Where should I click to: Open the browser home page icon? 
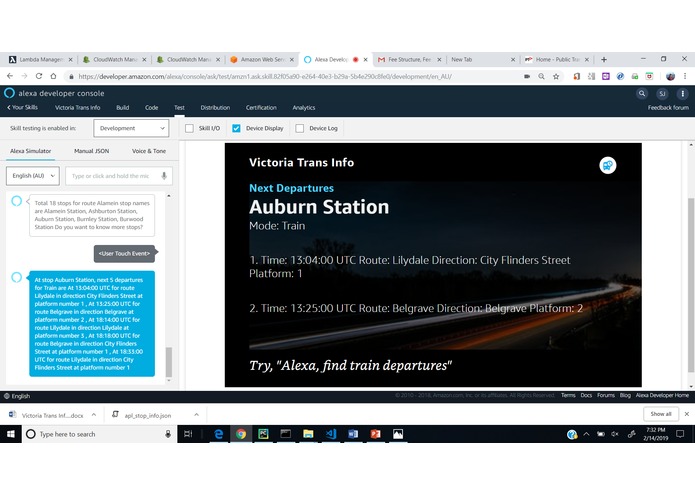[x=53, y=76]
